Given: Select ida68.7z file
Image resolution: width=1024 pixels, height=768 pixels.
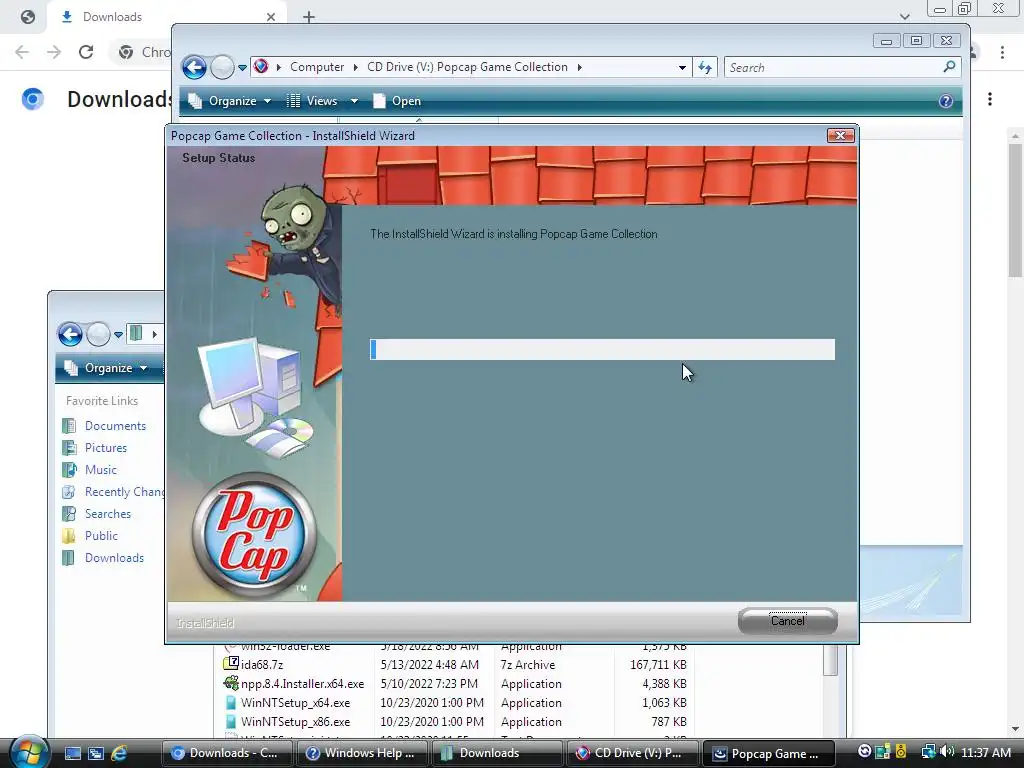Looking at the screenshot, I should 261,665.
